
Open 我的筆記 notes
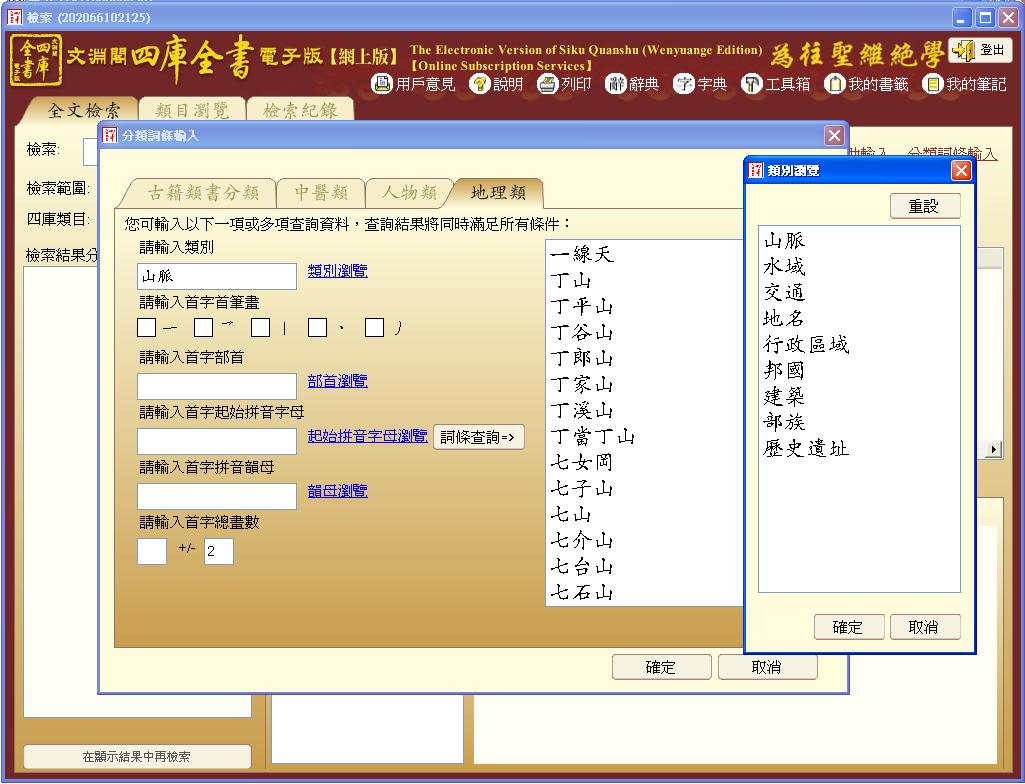(x=932, y=85)
